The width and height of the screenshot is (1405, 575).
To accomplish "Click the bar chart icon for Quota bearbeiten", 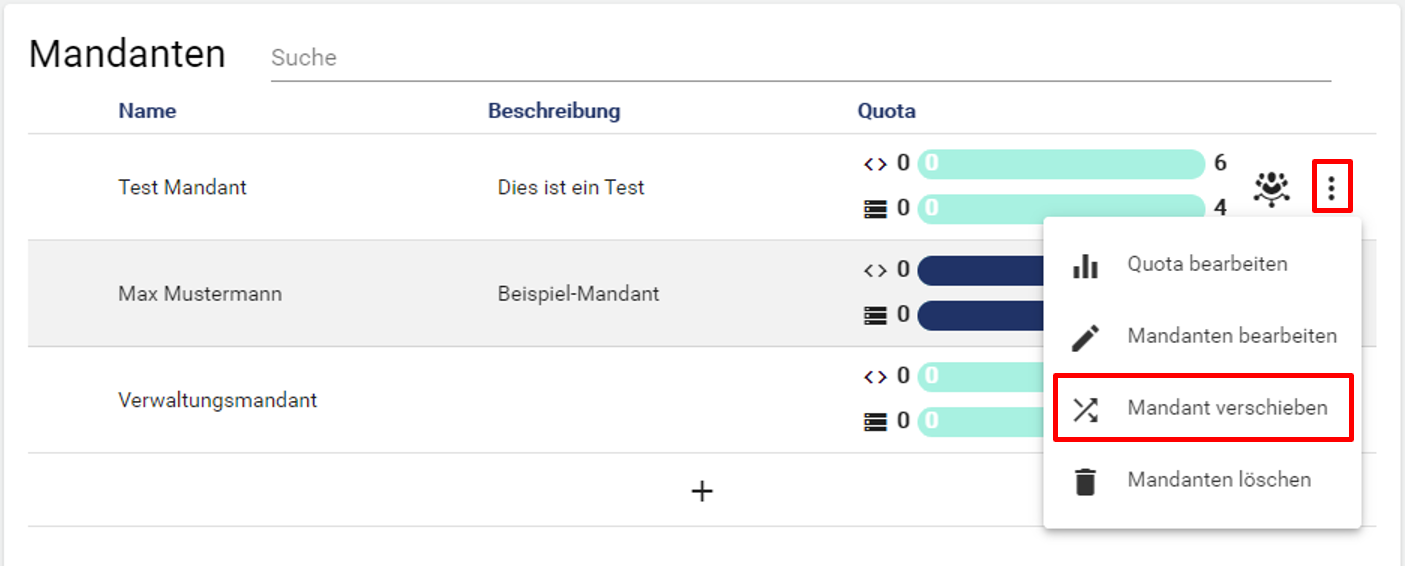I will coord(1085,265).
